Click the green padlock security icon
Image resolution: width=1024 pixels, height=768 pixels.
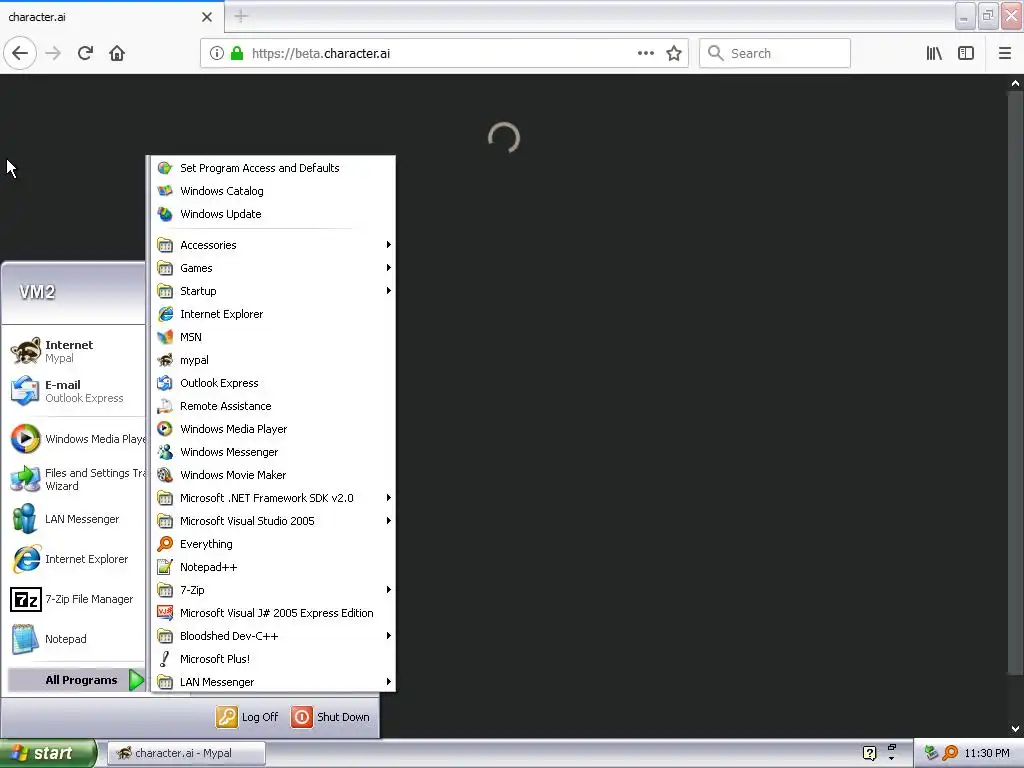(237, 53)
